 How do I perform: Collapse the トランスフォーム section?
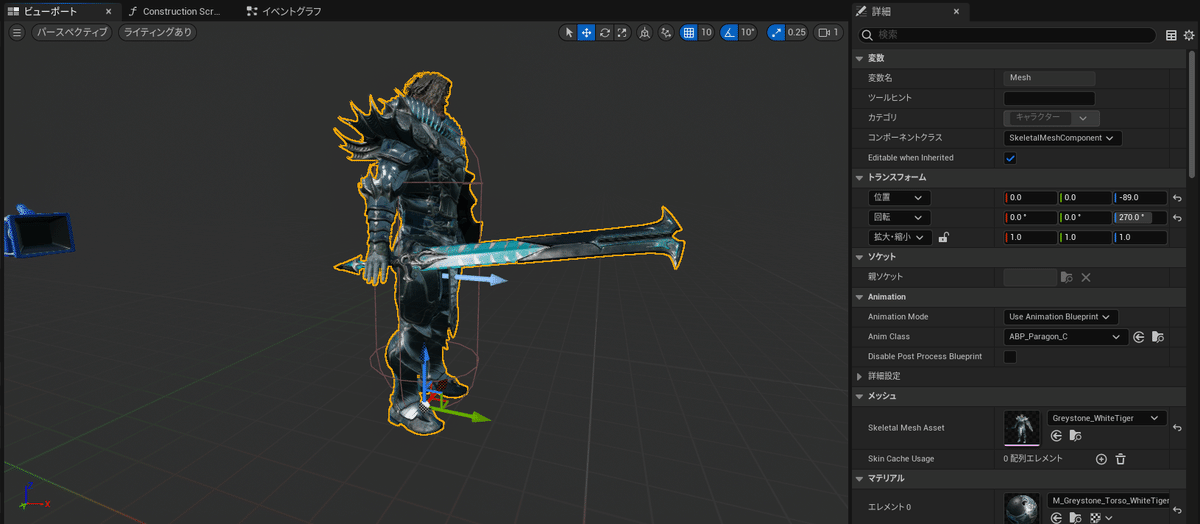pyautogui.click(x=859, y=178)
